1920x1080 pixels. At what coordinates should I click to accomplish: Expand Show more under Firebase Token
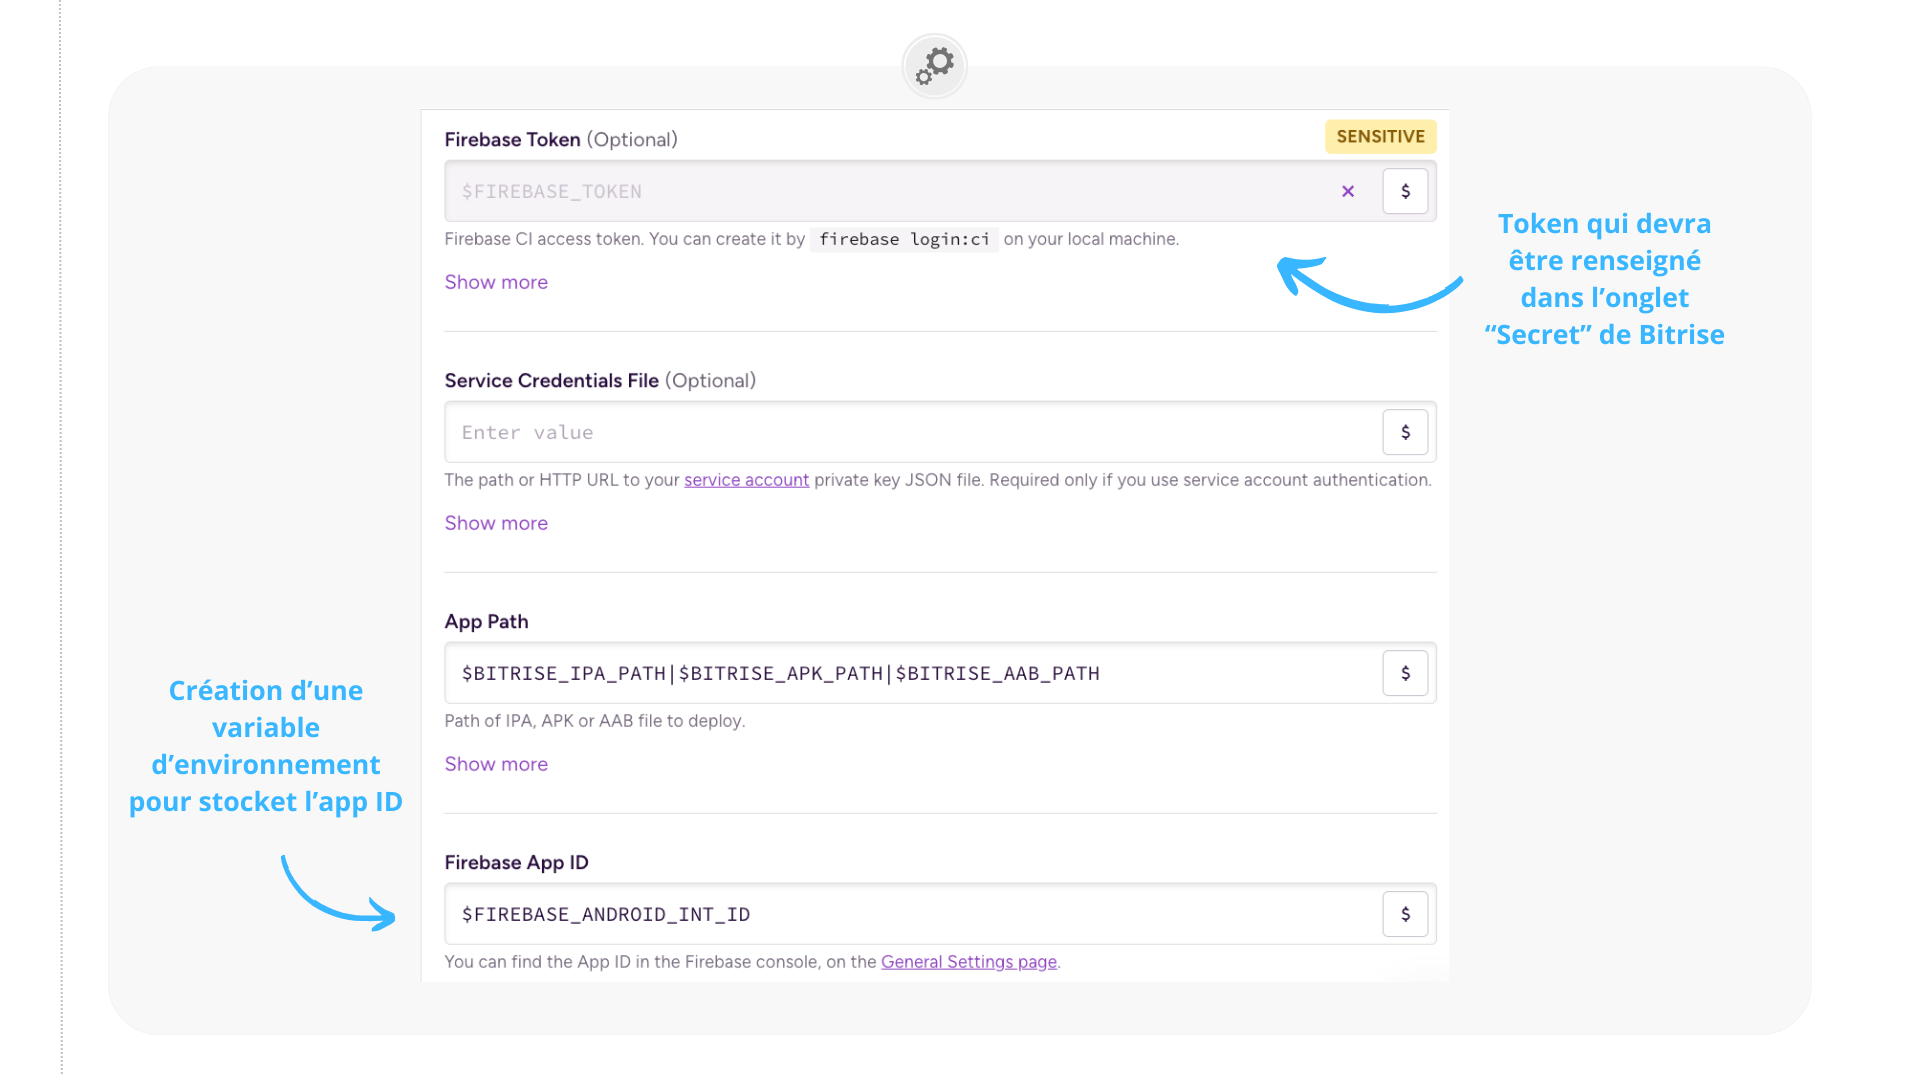point(496,282)
